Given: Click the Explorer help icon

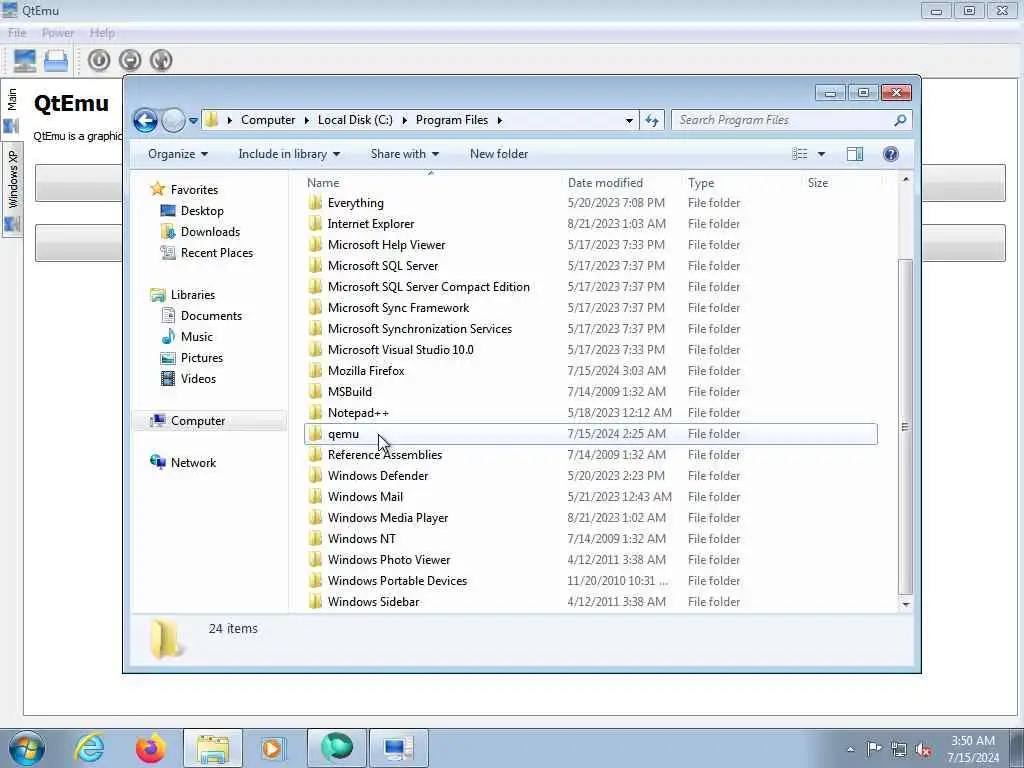Looking at the screenshot, I should click(891, 154).
